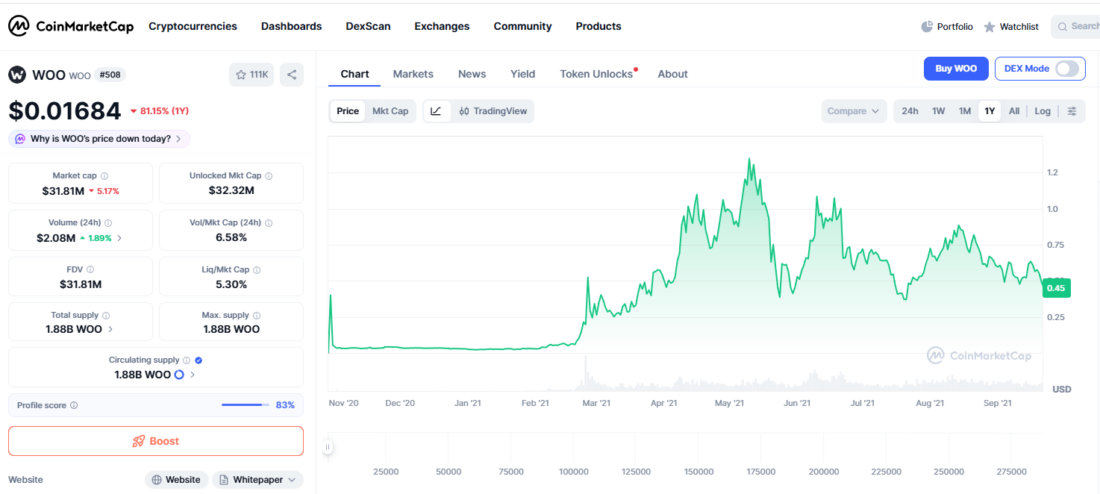Click the Vol/Mkt Cap (24h) info icon
1100x494 pixels.
[269, 223]
